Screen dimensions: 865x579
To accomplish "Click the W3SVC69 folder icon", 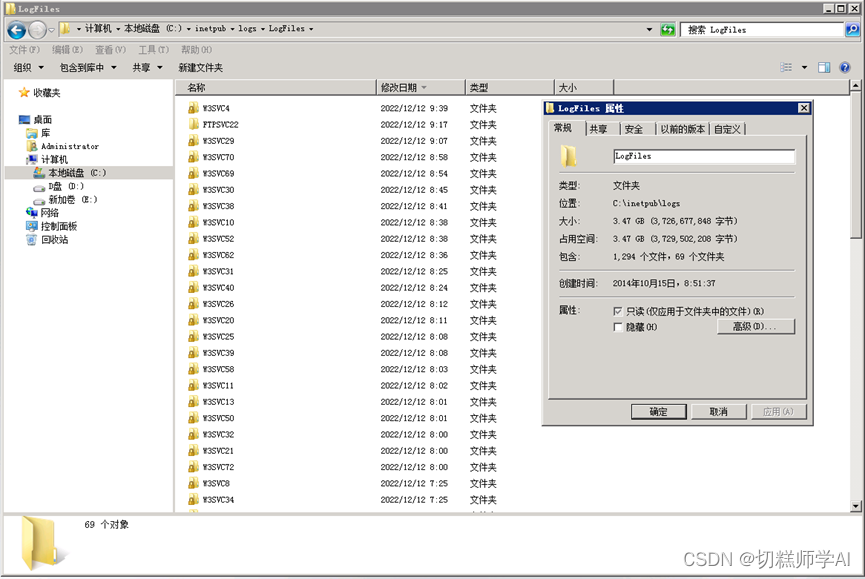I will coord(193,173).
